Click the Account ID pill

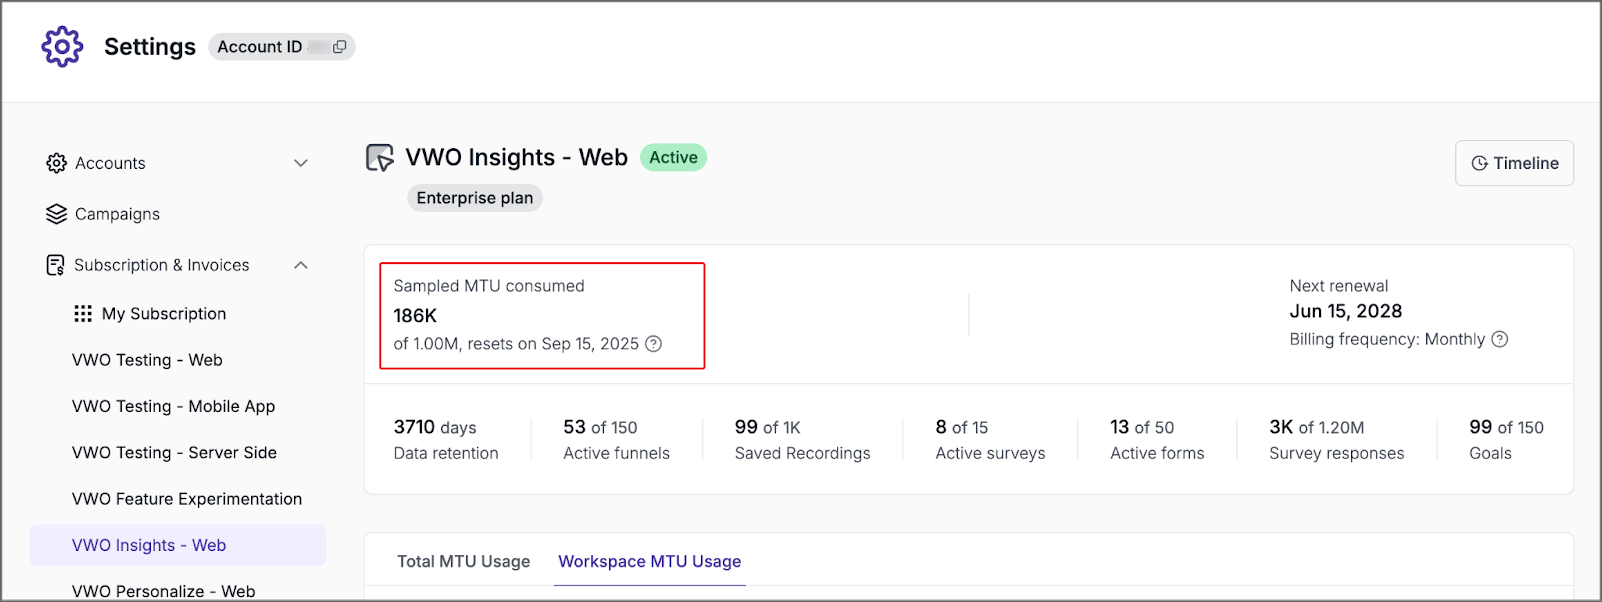(282, 47)
